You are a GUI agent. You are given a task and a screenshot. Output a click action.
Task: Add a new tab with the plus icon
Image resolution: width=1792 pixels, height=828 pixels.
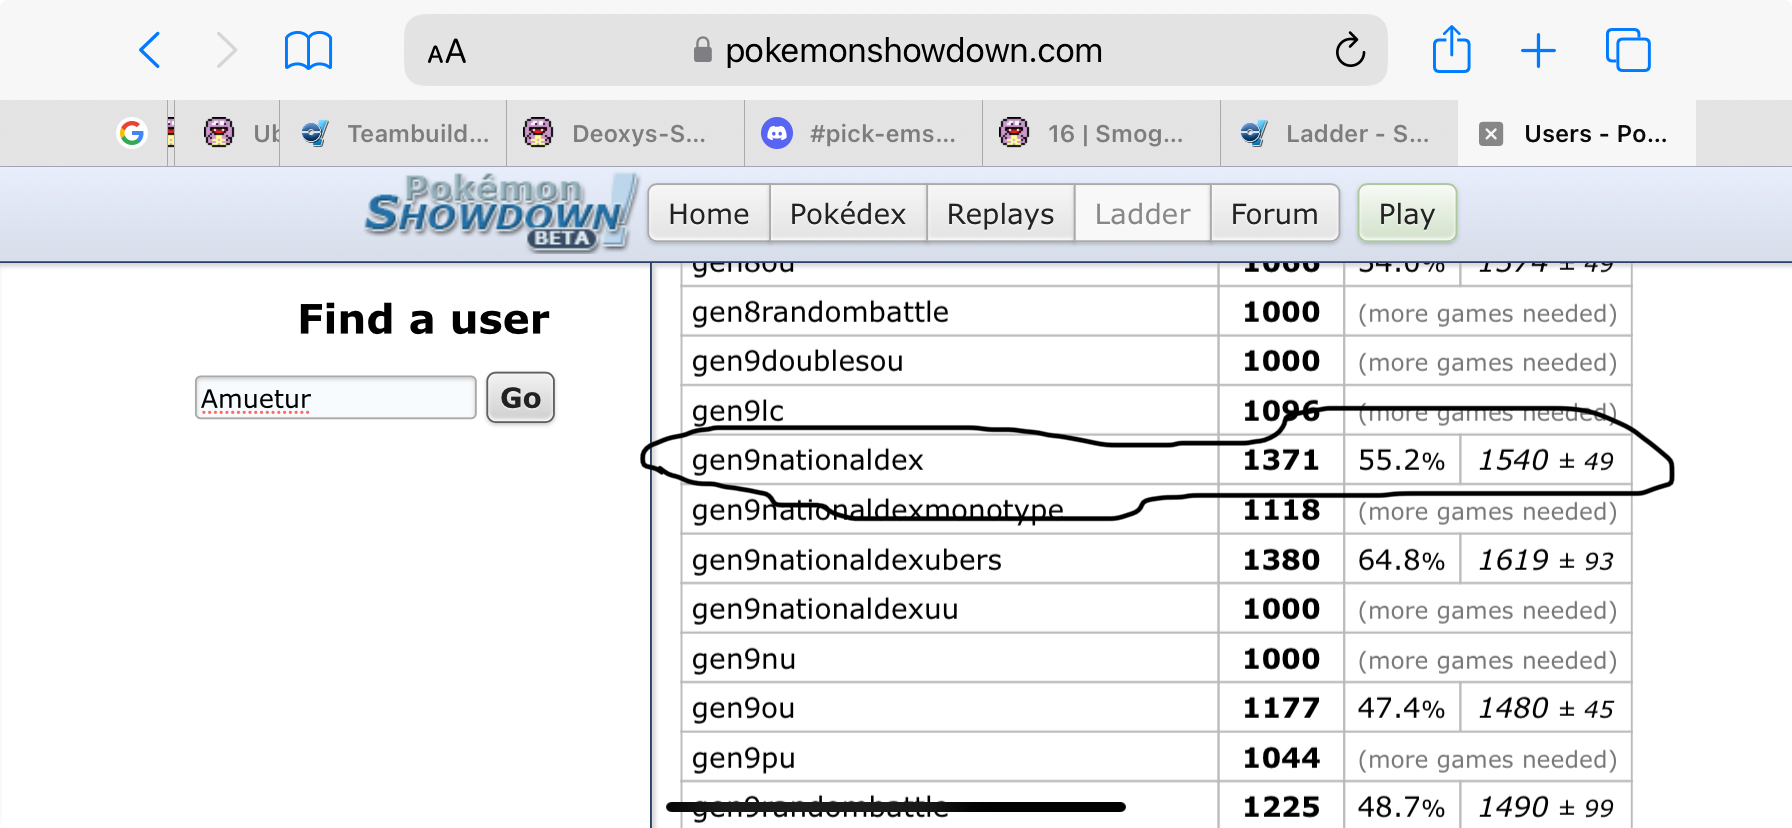(x=1538, y=51)
